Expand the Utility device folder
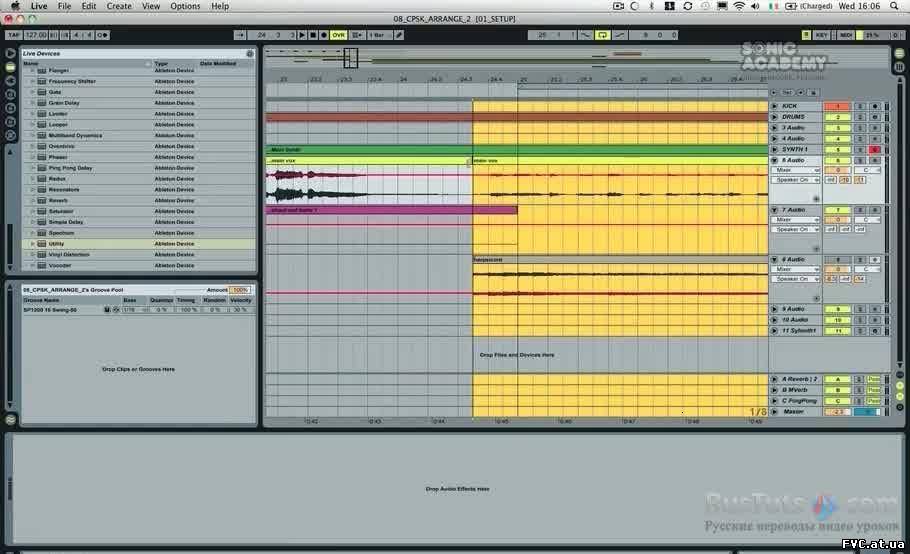Viewport: 910px width, 554px height. tap(32, 244)
